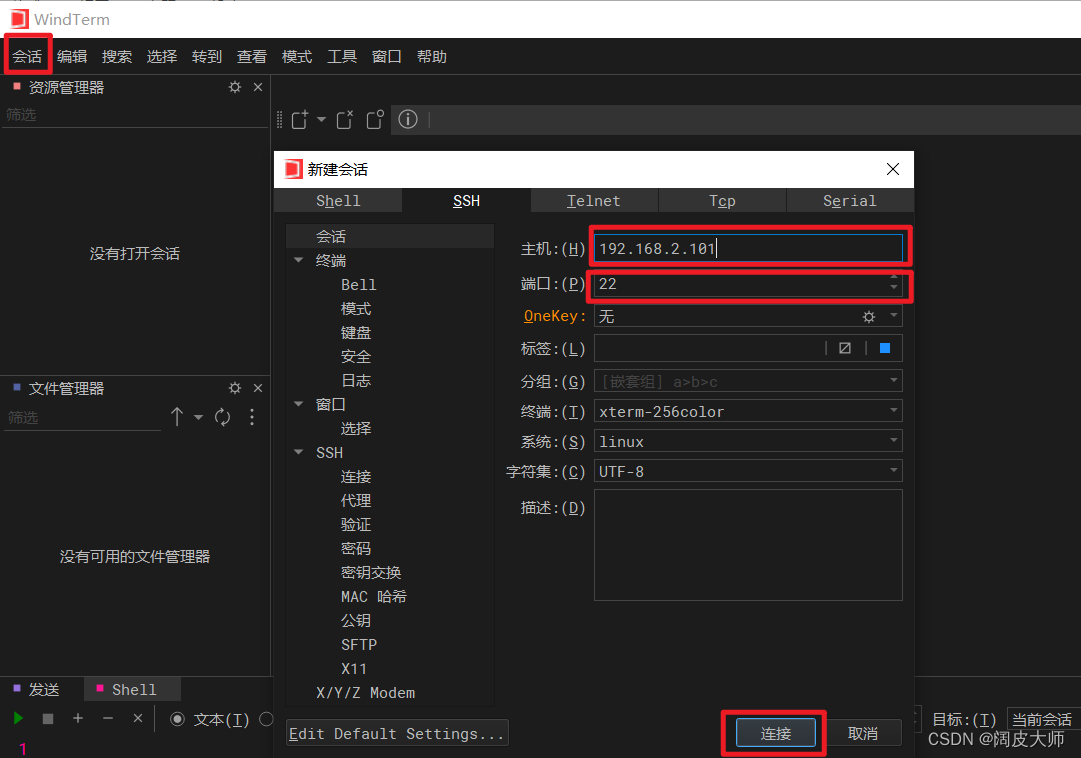Select Bell in the settings tree
This screenshot has height=758, width=1081.
[358, 285]
